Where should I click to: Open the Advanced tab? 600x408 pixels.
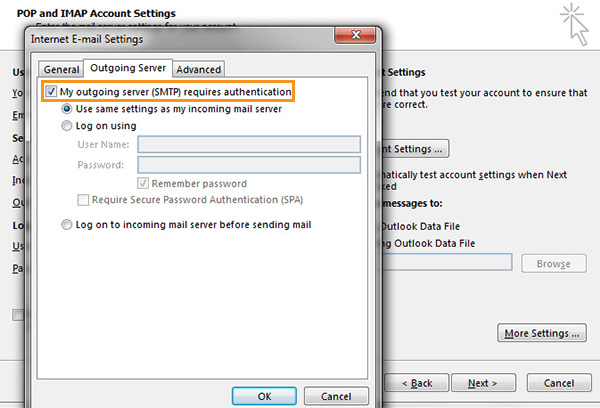click(199, 69)
